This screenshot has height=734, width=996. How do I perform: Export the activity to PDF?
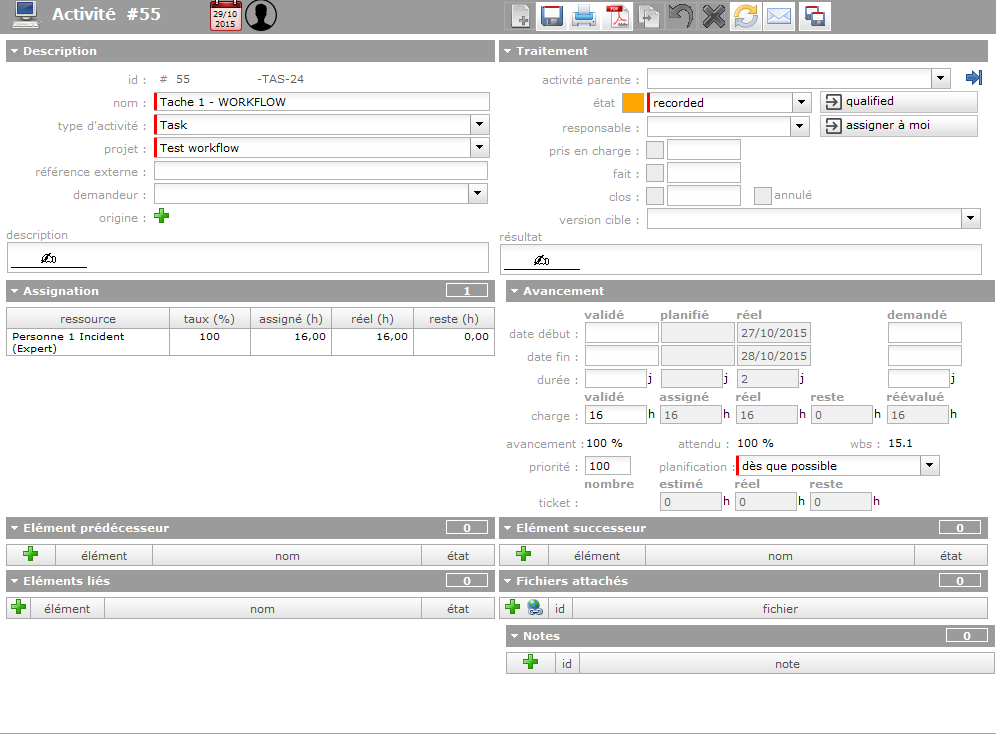[x=616, y=16]
